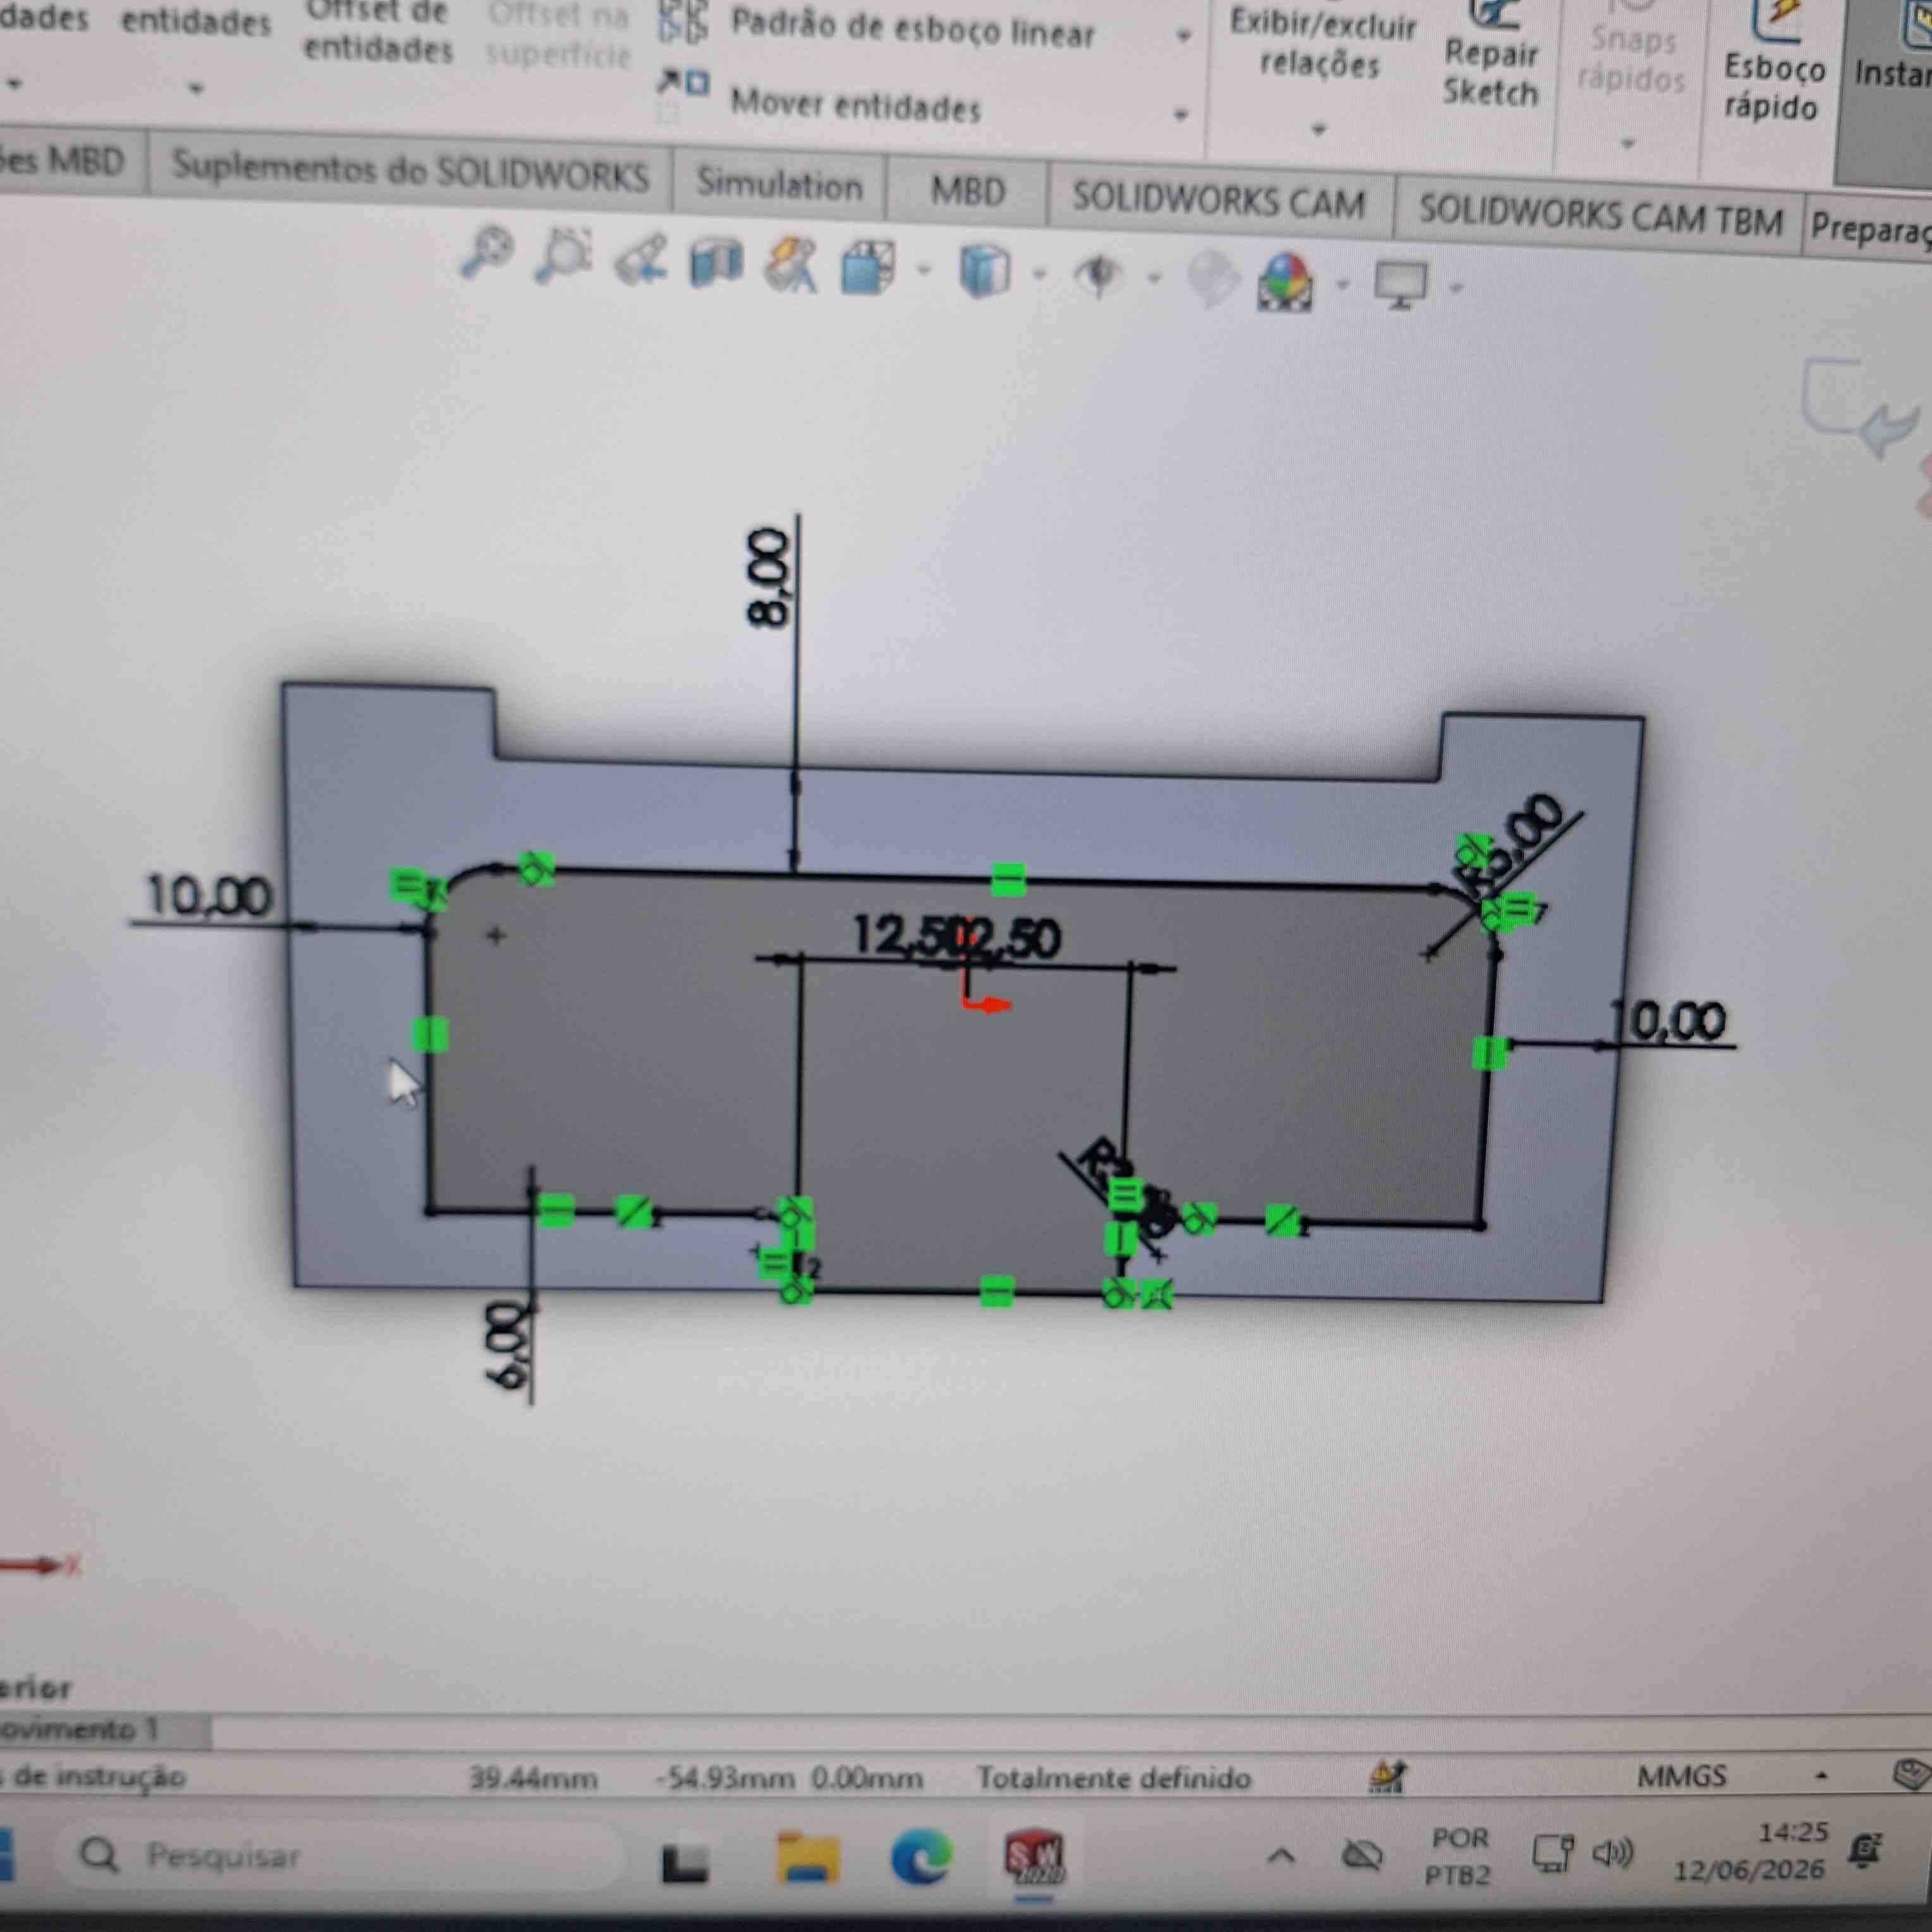The width and height of the screenshot is (1932, 1932).
Task: Switch to the Simulation tab
Action: [779, 184]
